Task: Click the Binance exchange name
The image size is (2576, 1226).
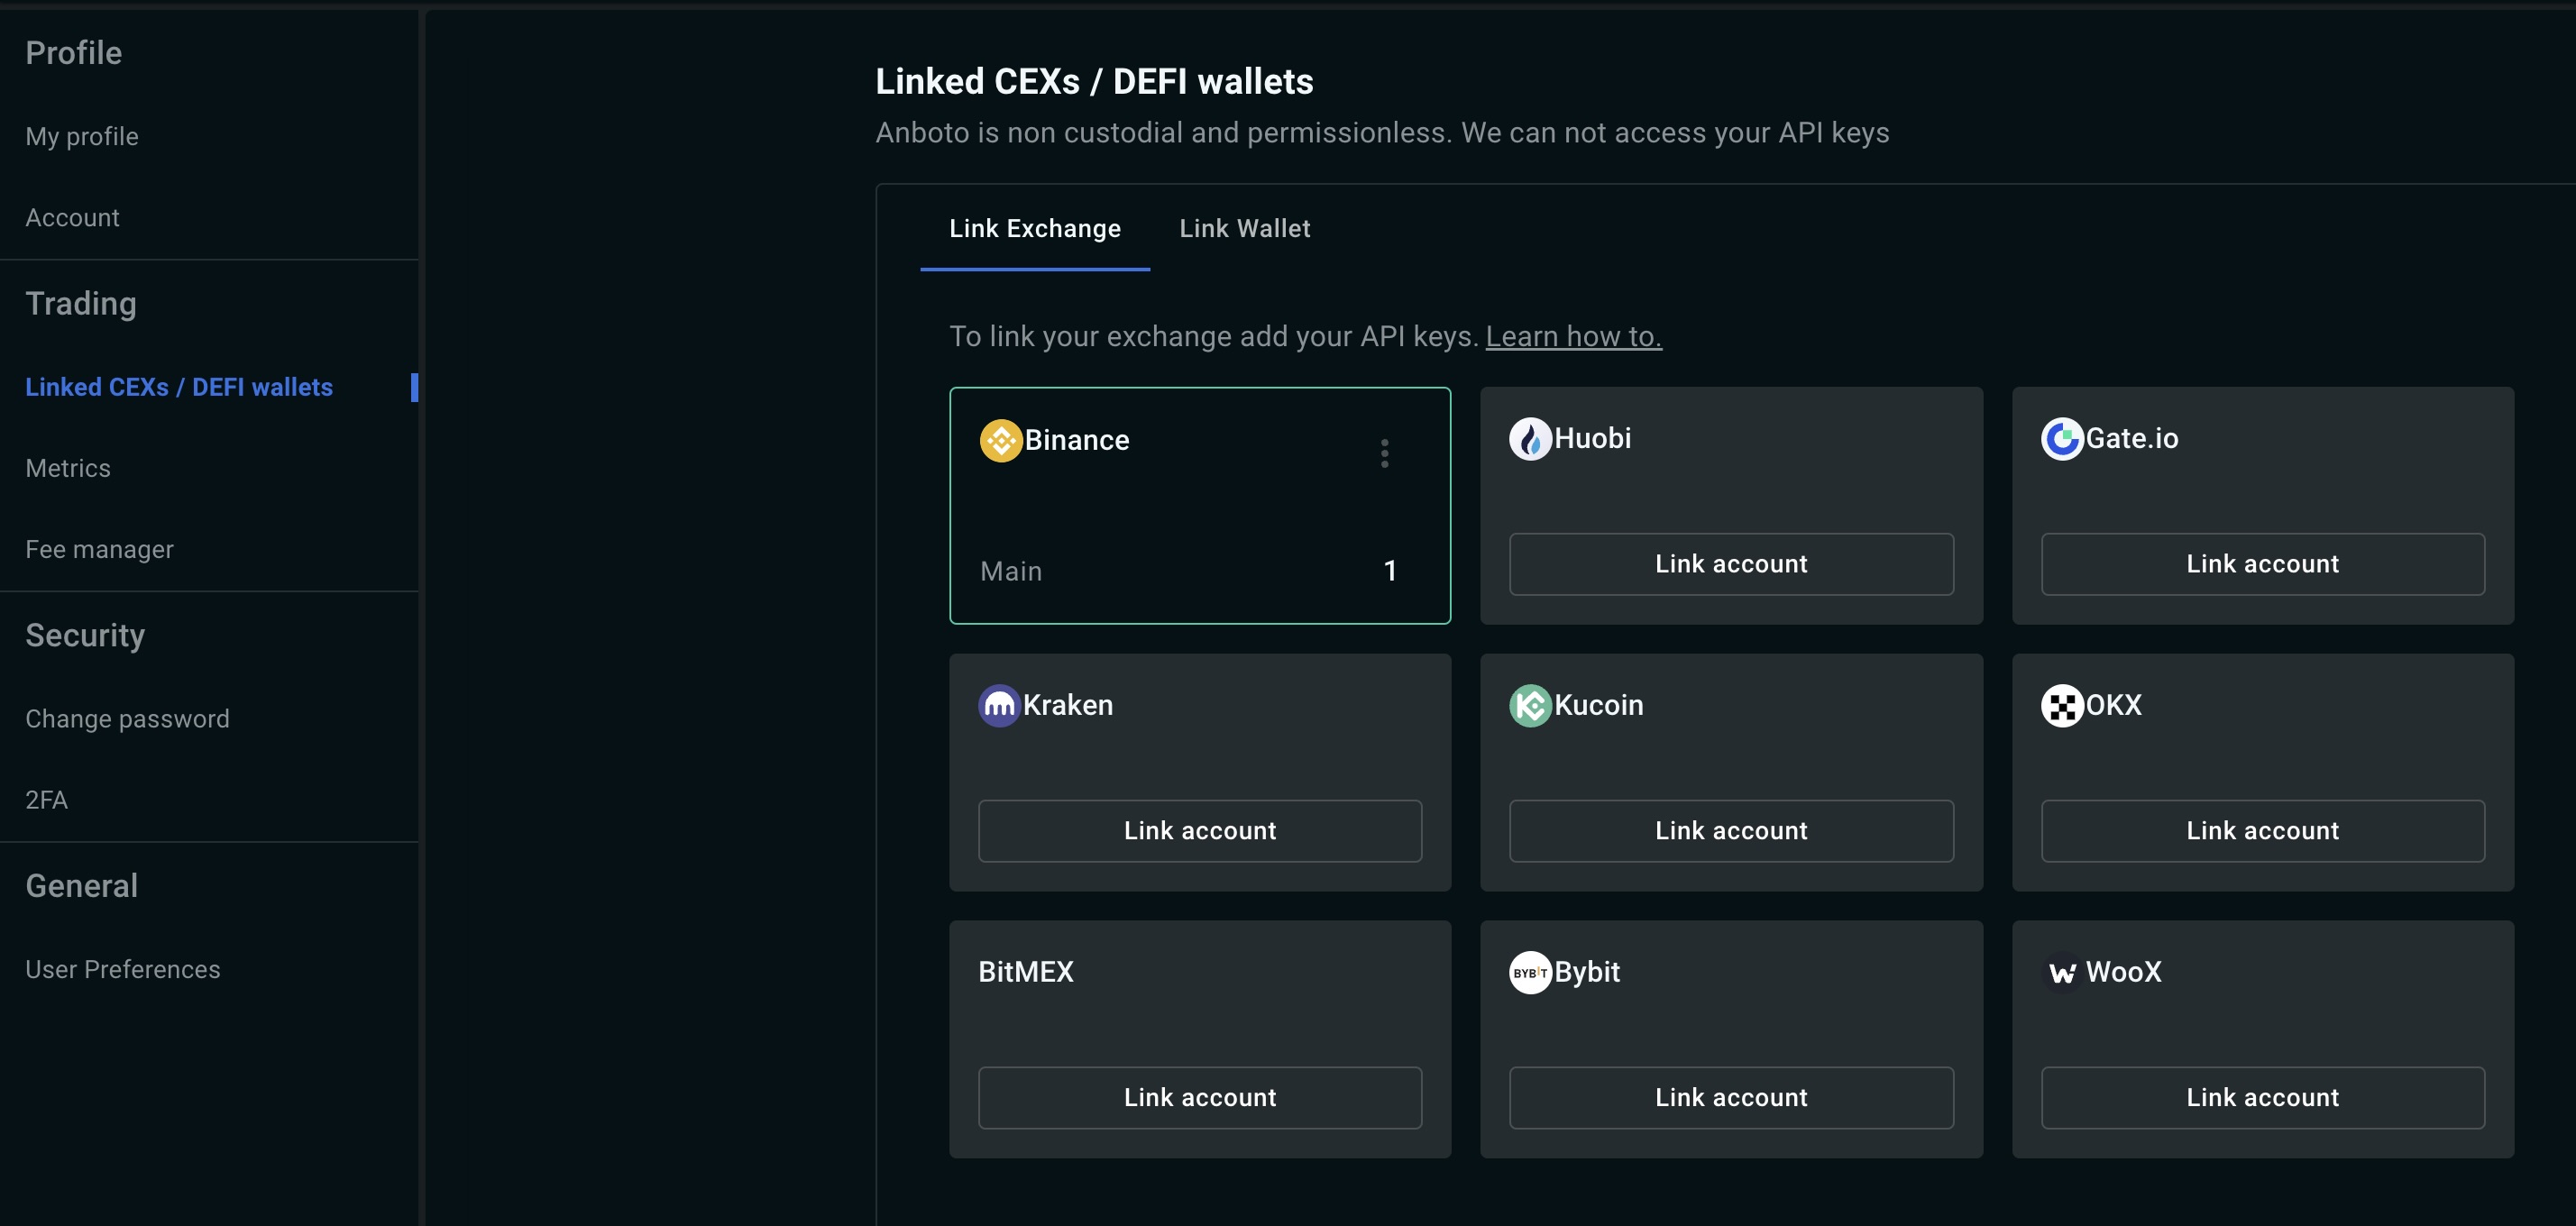Action: point(1077,440)
